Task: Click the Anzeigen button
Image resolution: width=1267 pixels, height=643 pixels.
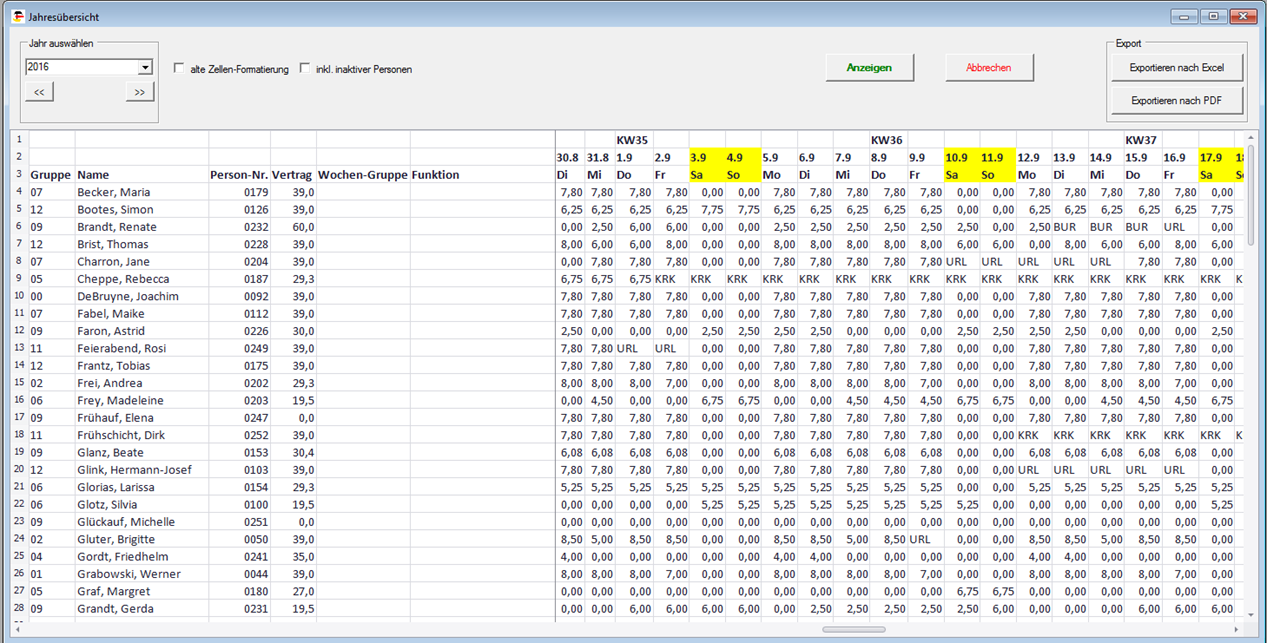Action: (x=869, y=67)
